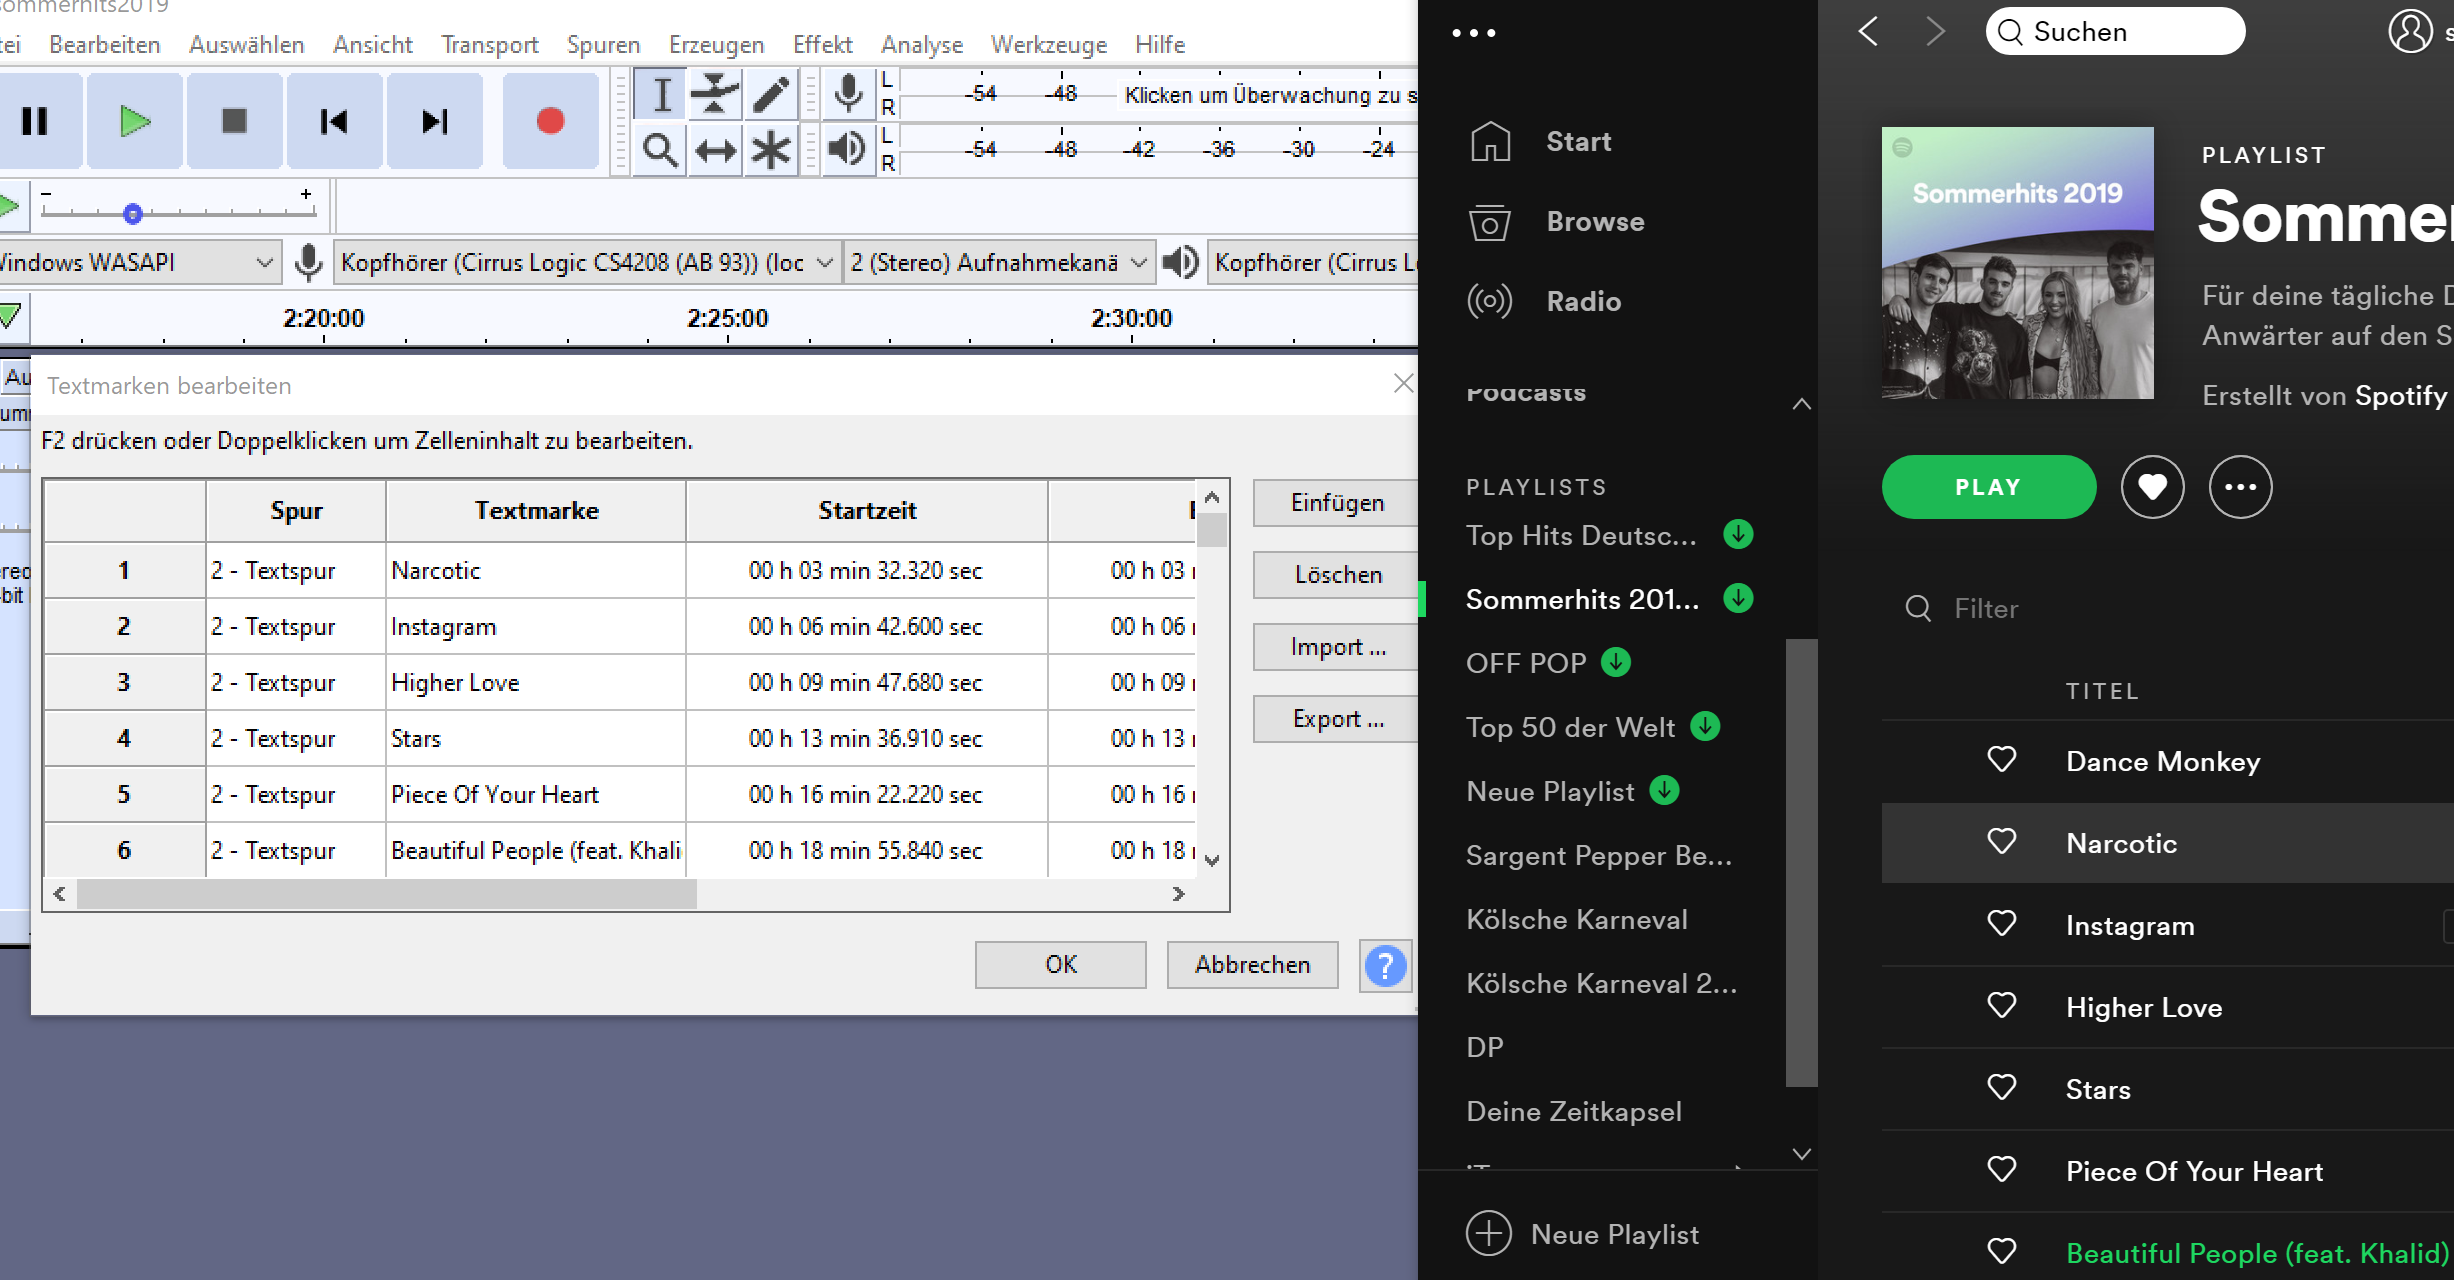Skip to end of the track
Viewport: 2454px width, 1280px height.
click(x=434, y=121)
